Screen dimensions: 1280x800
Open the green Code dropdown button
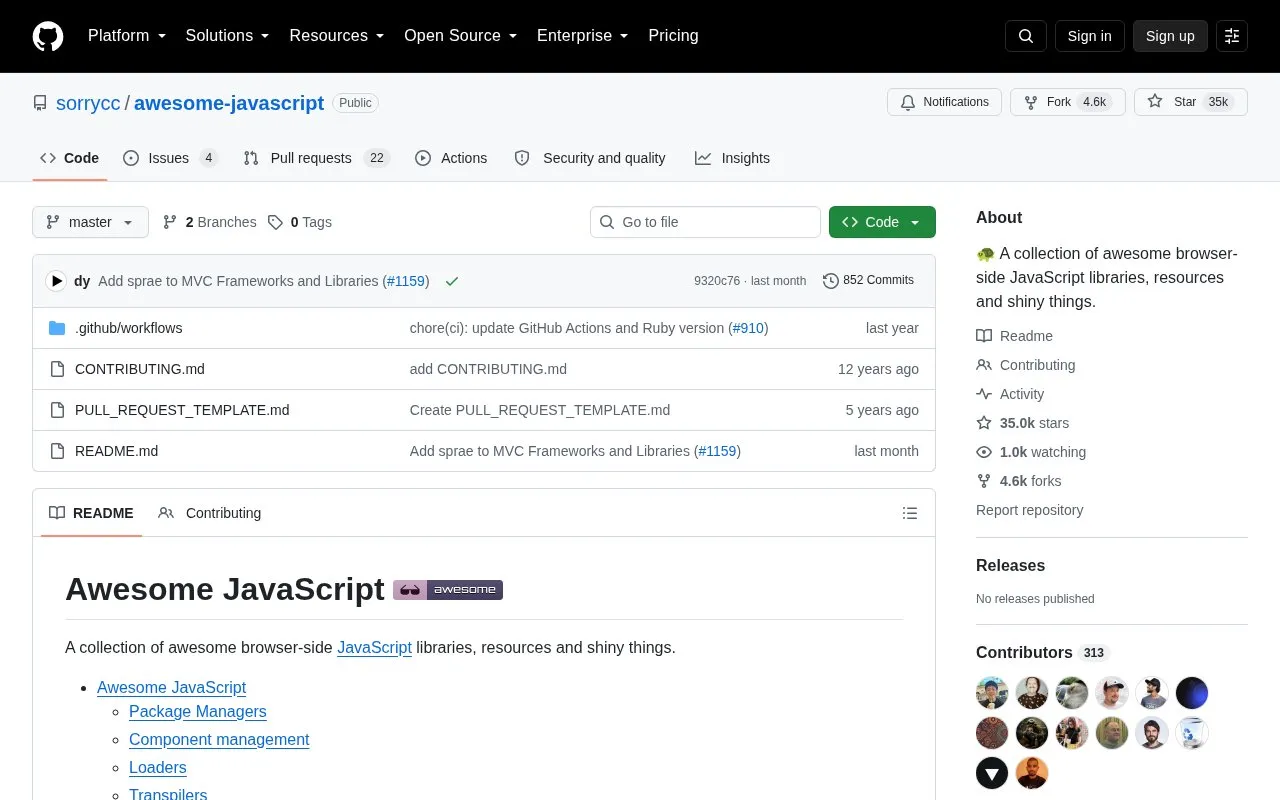[882, 222]
